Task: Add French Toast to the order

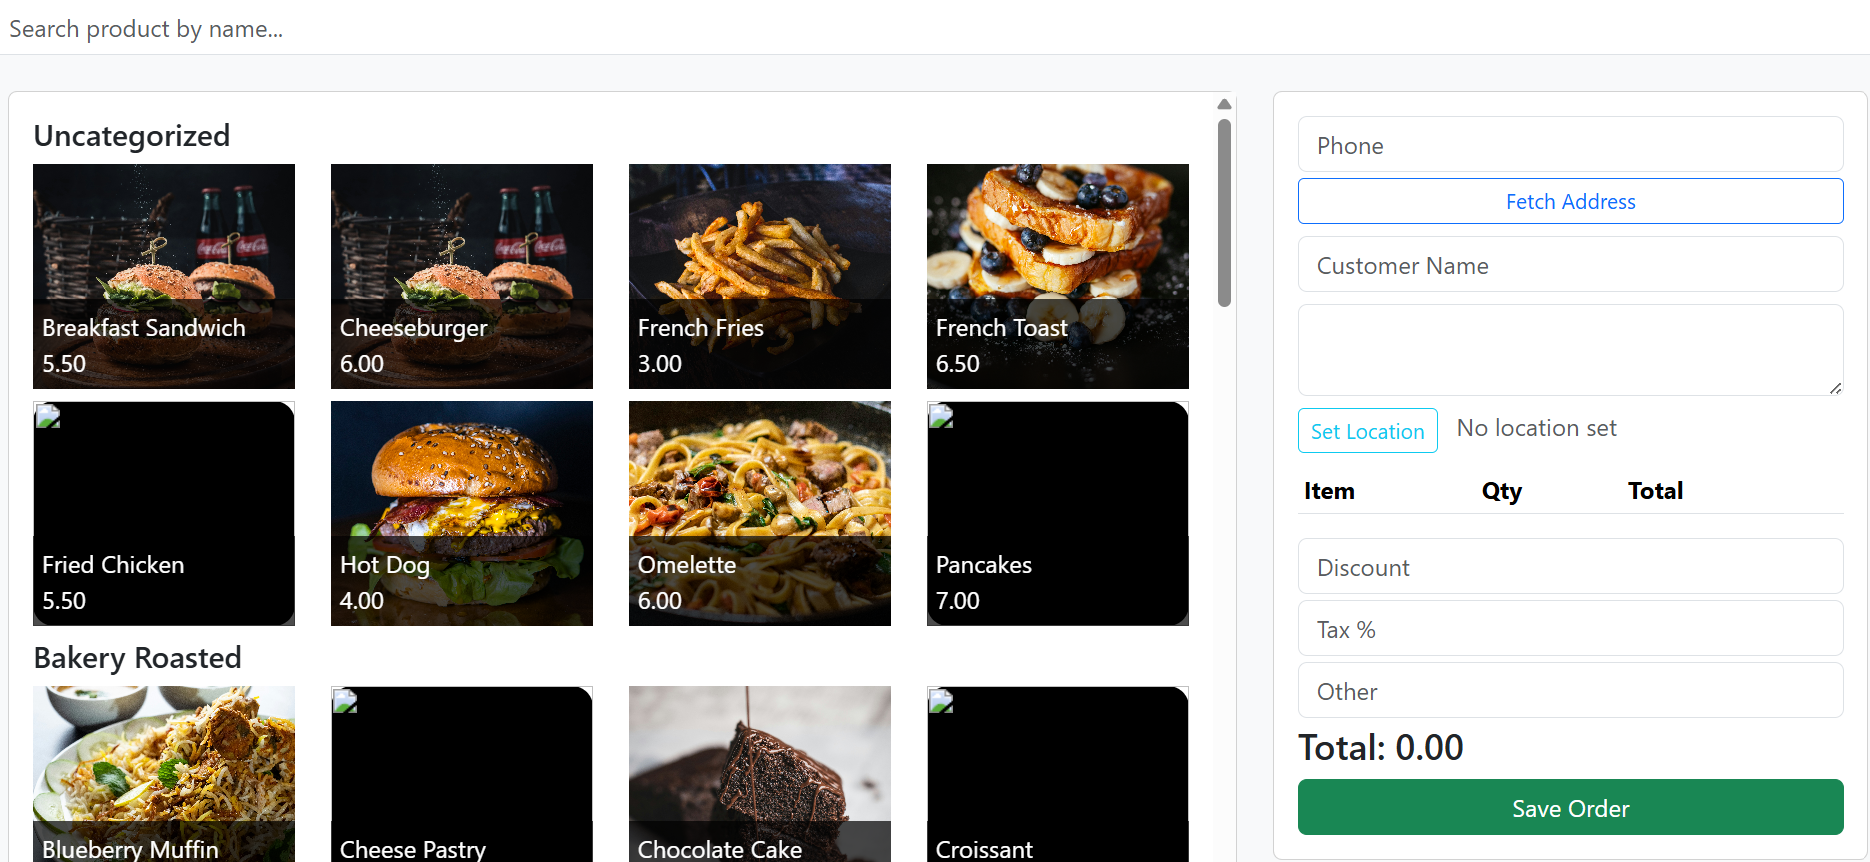Action: click(1058, 276)
